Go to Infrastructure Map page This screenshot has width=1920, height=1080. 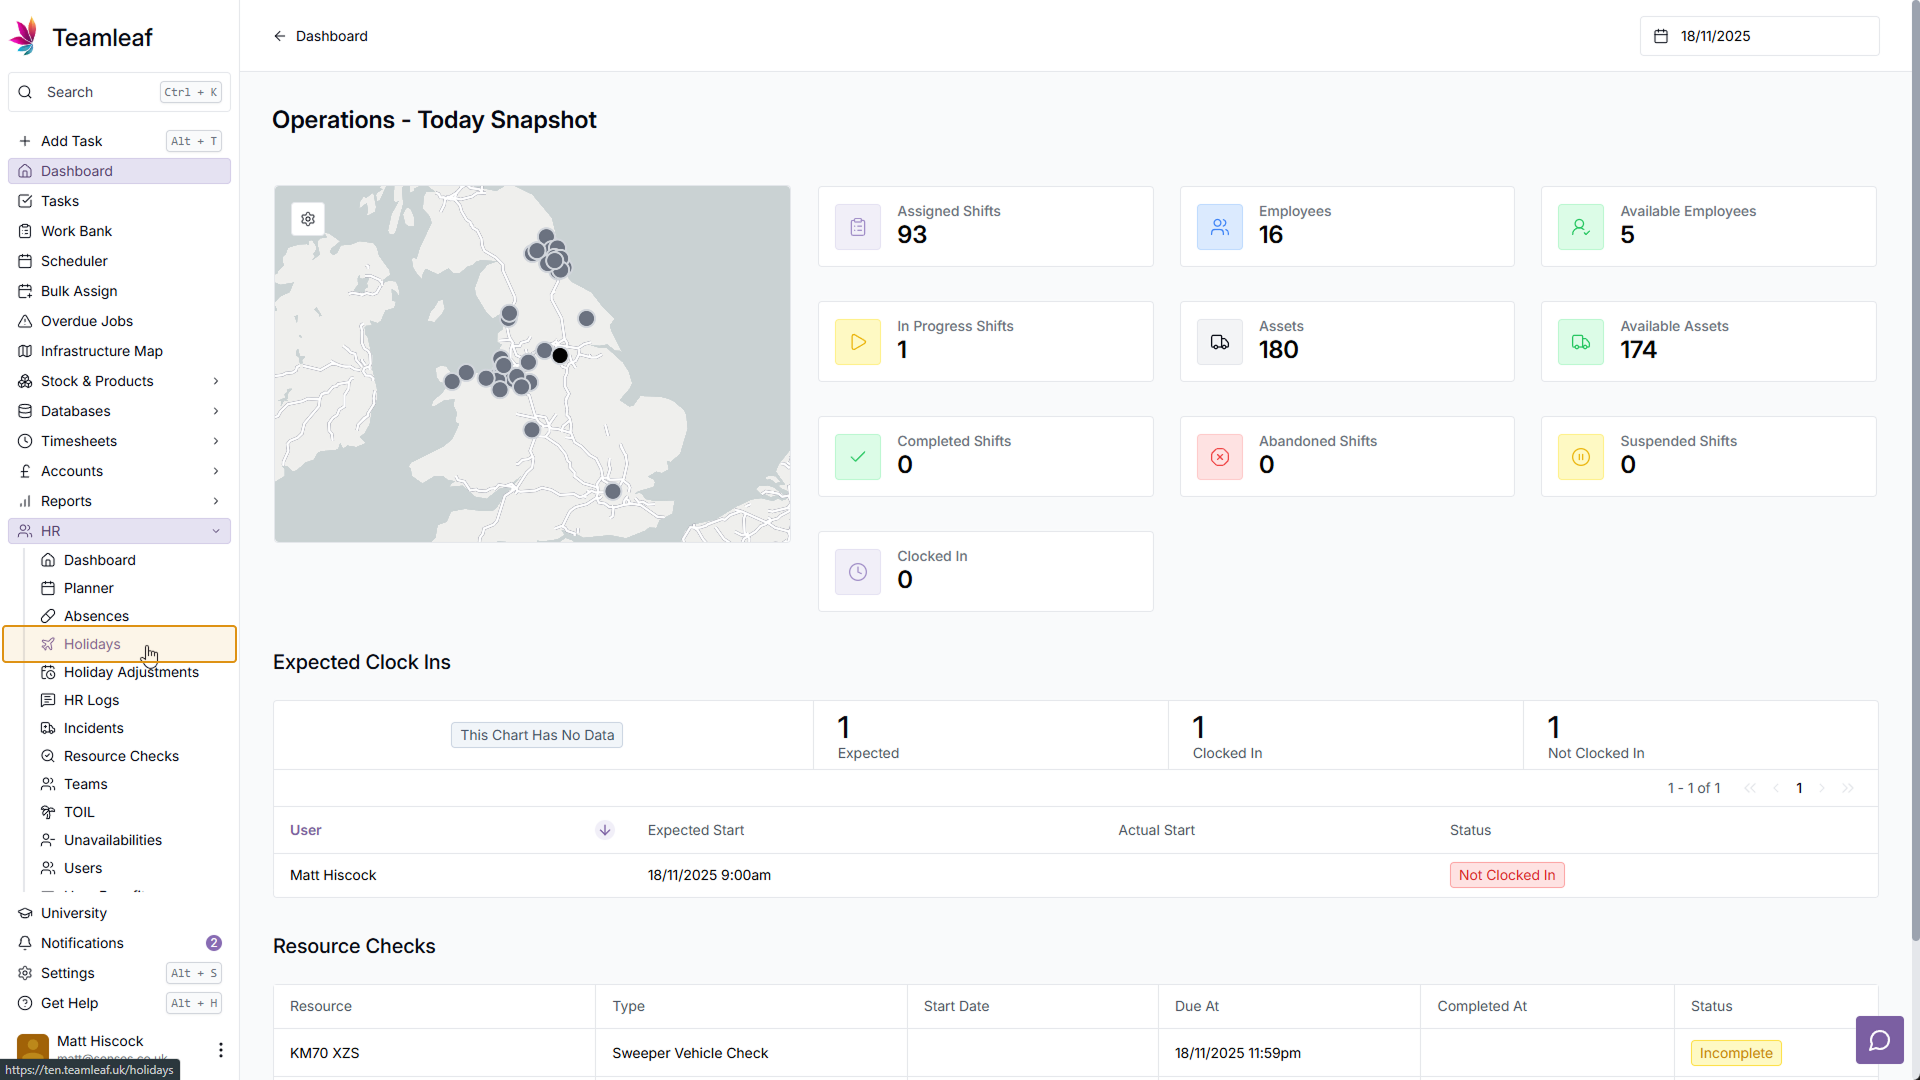[101, 351]
